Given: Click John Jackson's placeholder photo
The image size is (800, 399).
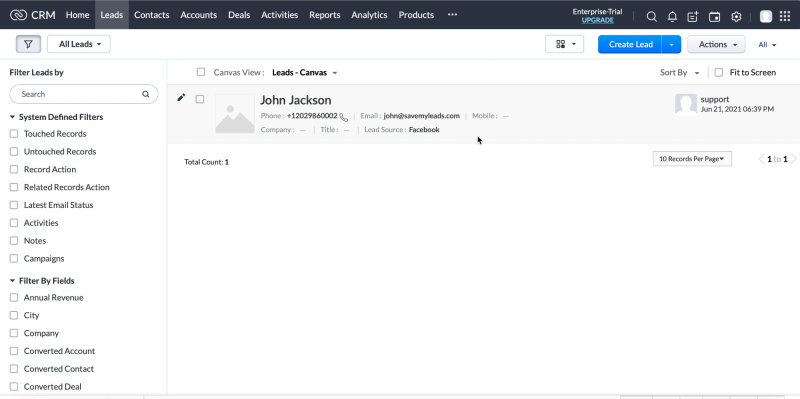Looking at the screenshot, I should (x=235, y=114).
